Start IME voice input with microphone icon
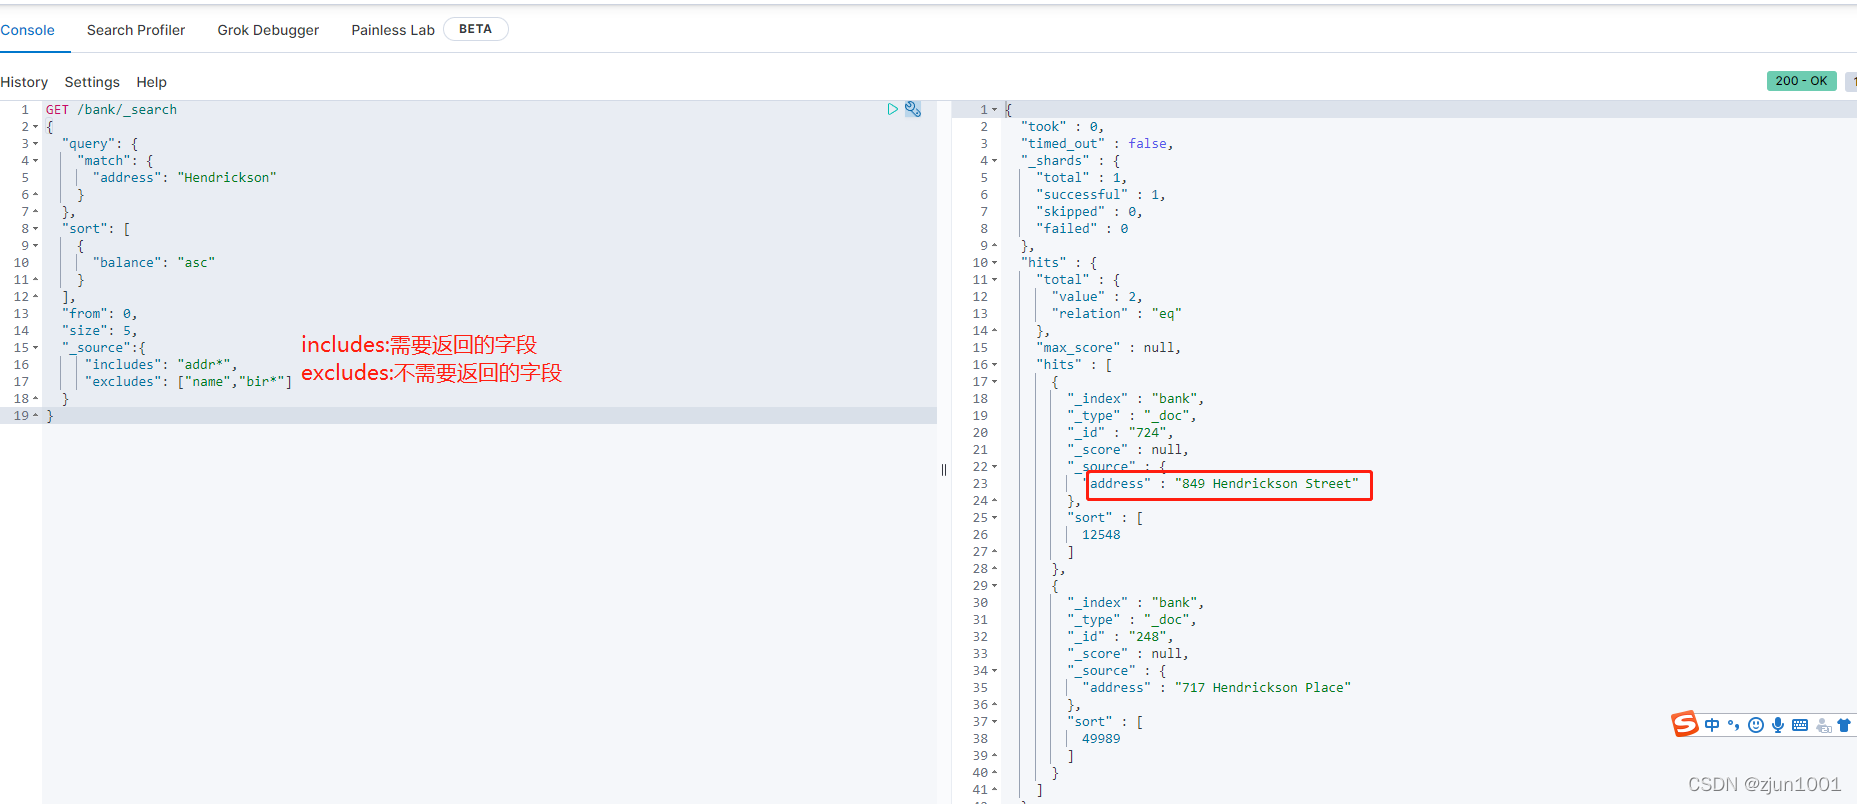The image size is (1857, 804). coord(1778,725)
